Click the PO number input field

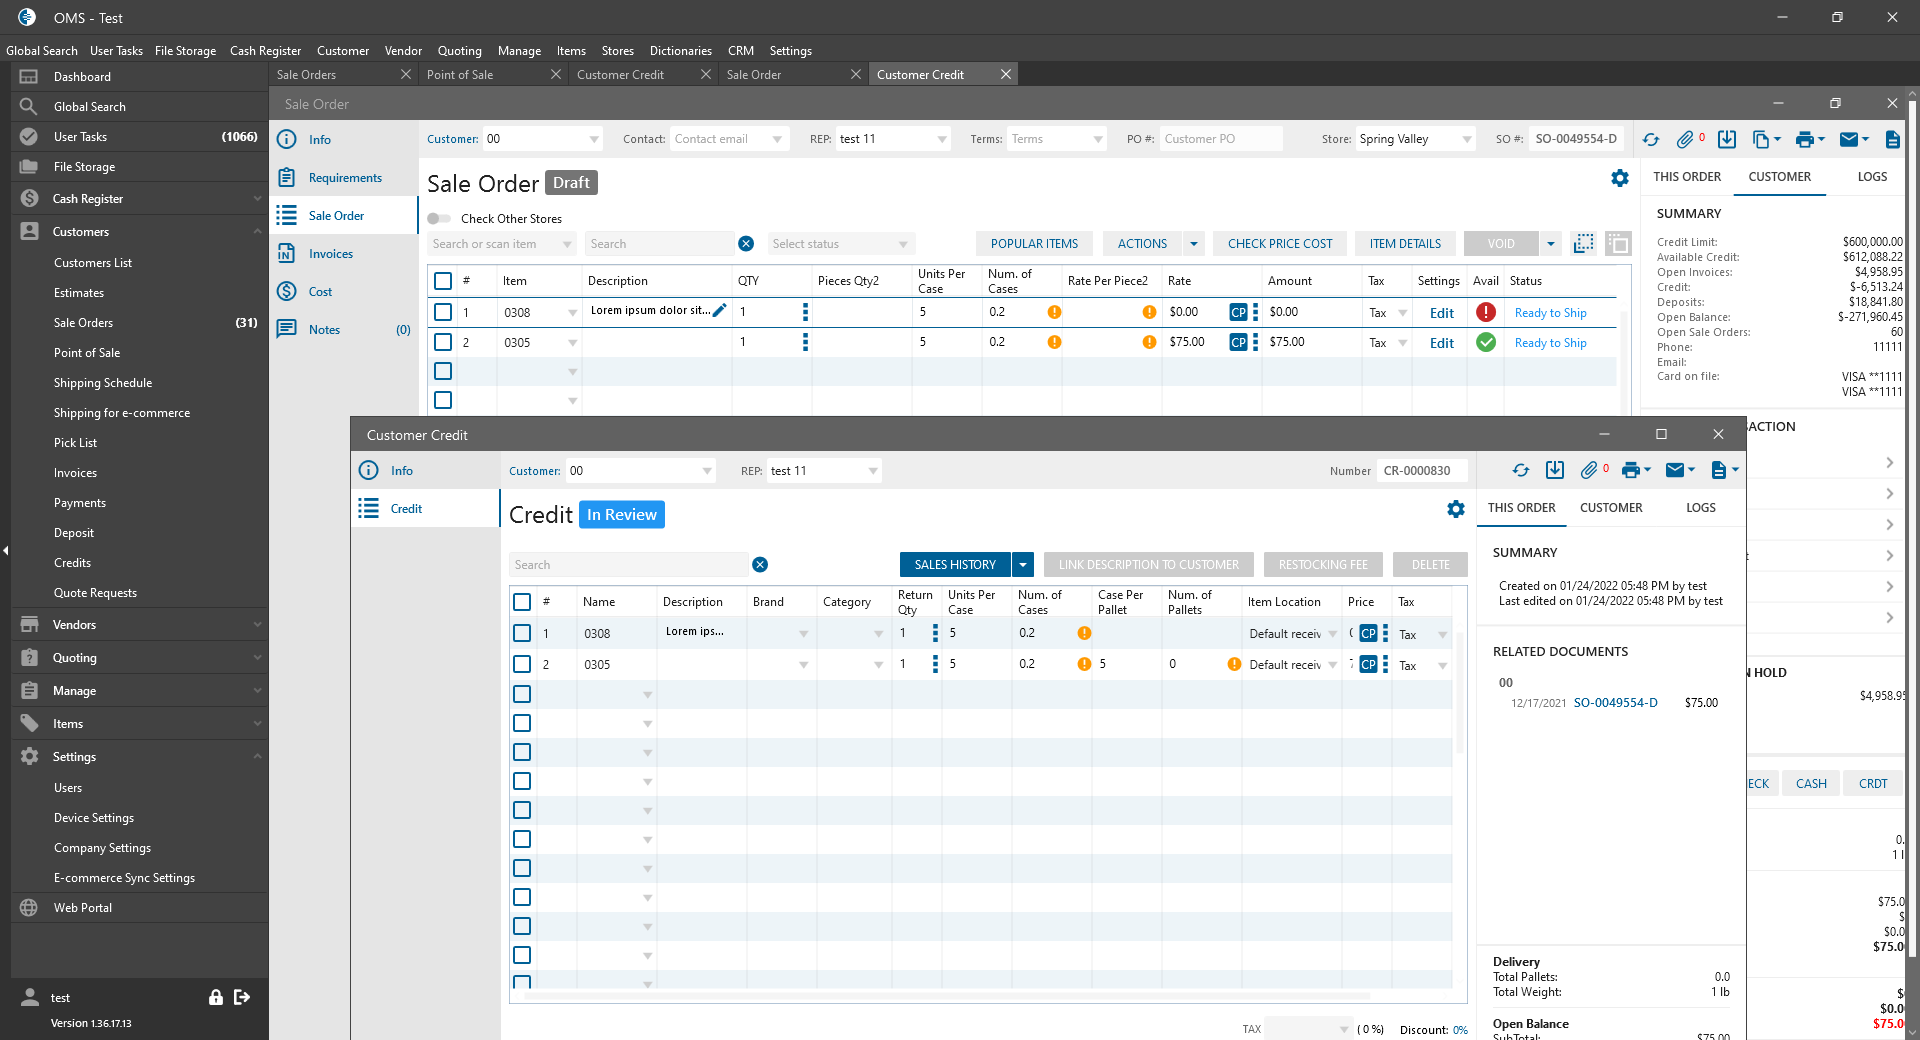tap(1220, 139)
